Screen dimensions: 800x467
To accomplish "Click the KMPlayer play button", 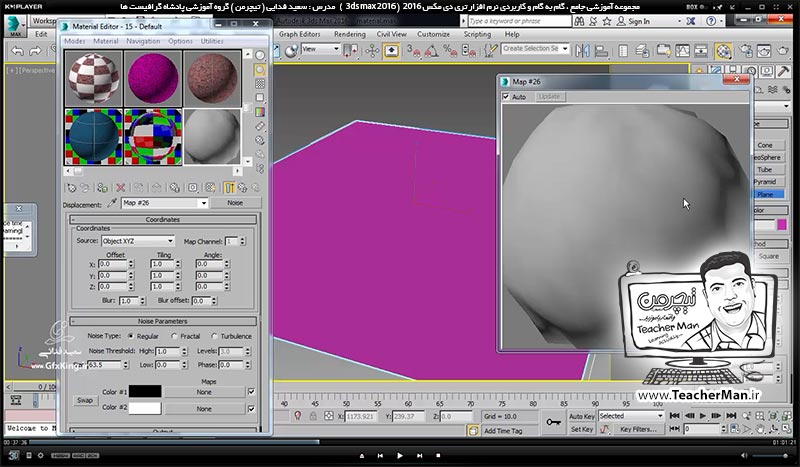I will [399, 455].
